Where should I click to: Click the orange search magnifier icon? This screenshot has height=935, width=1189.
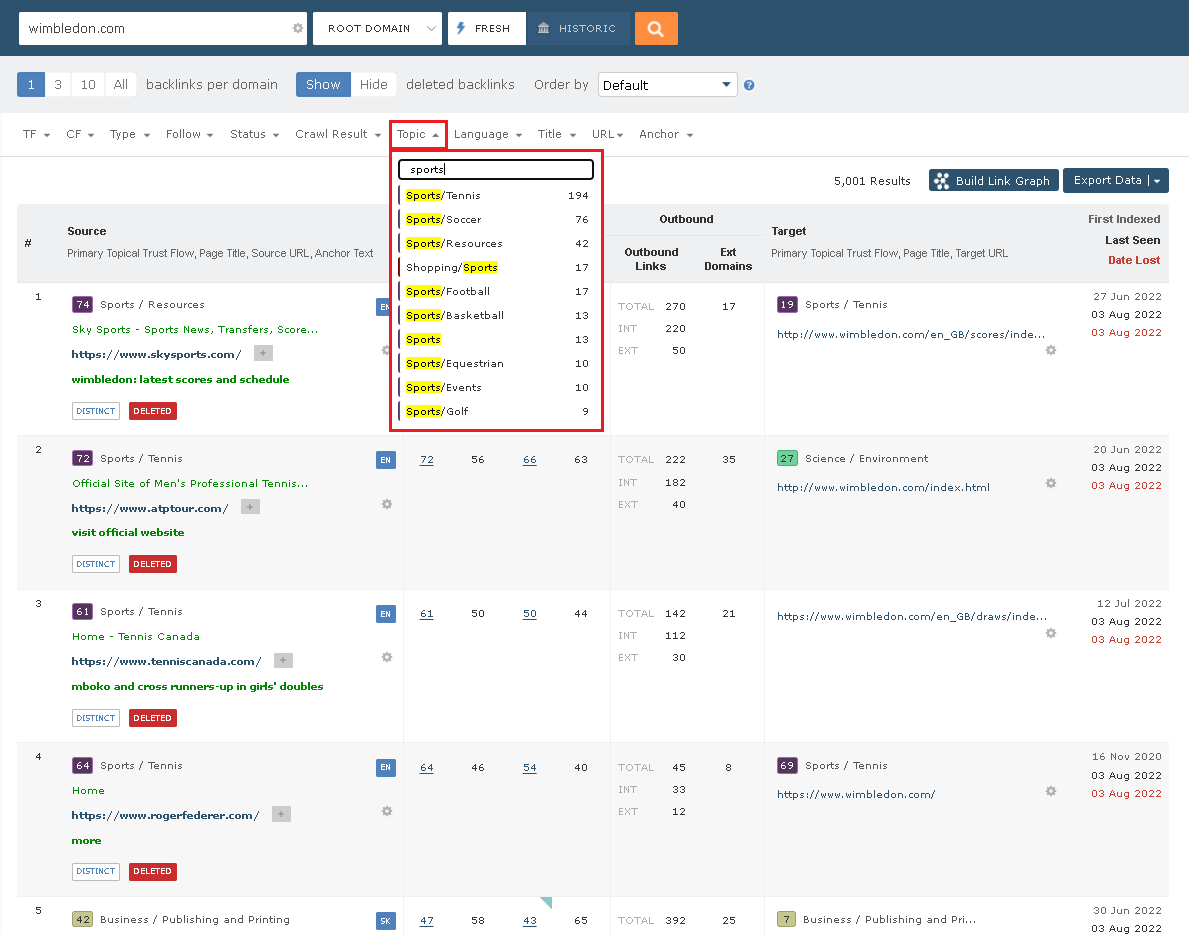tap(656, 28)
